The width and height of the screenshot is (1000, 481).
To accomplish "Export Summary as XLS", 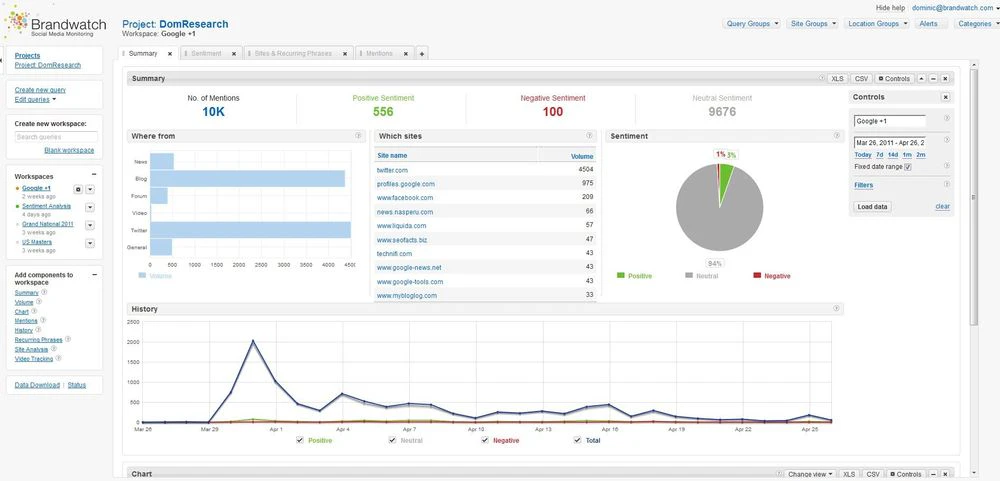I will tap(837, 78).
